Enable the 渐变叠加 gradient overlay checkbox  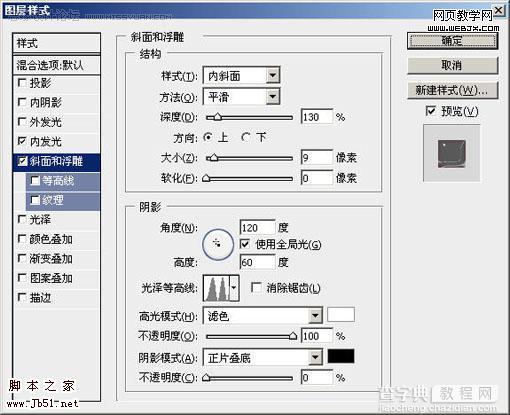tap(22, 258)
